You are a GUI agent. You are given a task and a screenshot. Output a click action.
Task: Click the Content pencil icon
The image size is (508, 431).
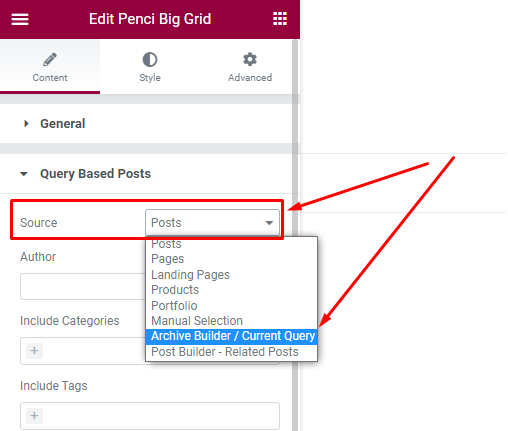click(50, 60)
